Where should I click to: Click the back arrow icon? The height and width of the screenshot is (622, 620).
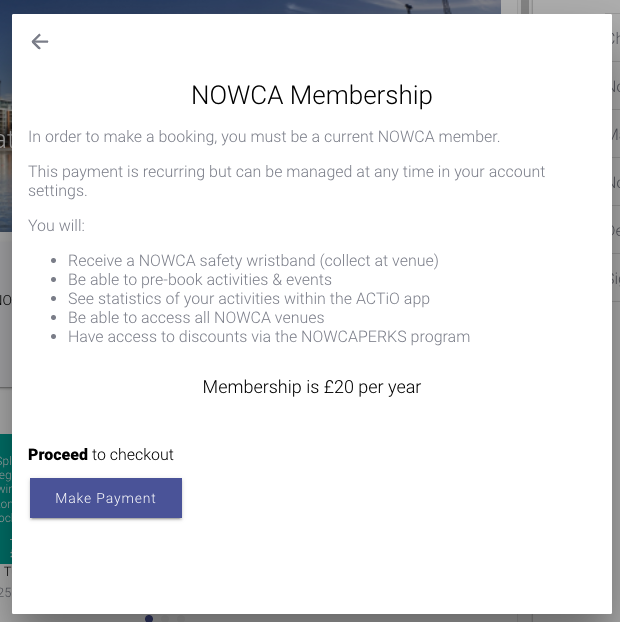pyautogui.click(x=40, y=41)
